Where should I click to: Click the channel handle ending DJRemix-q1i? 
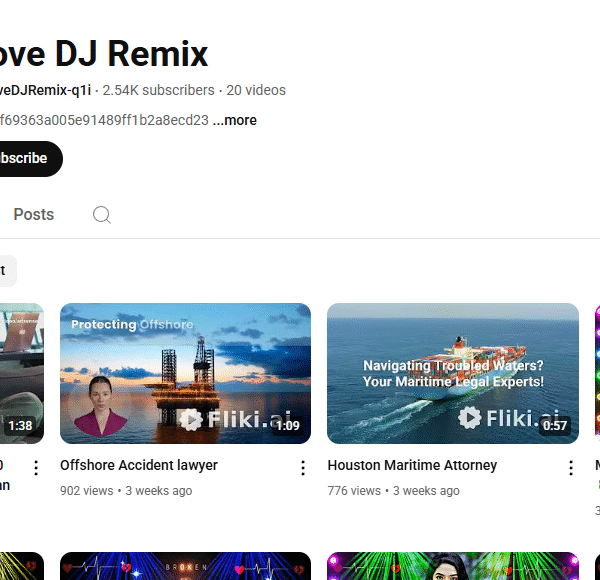[45, 90]
